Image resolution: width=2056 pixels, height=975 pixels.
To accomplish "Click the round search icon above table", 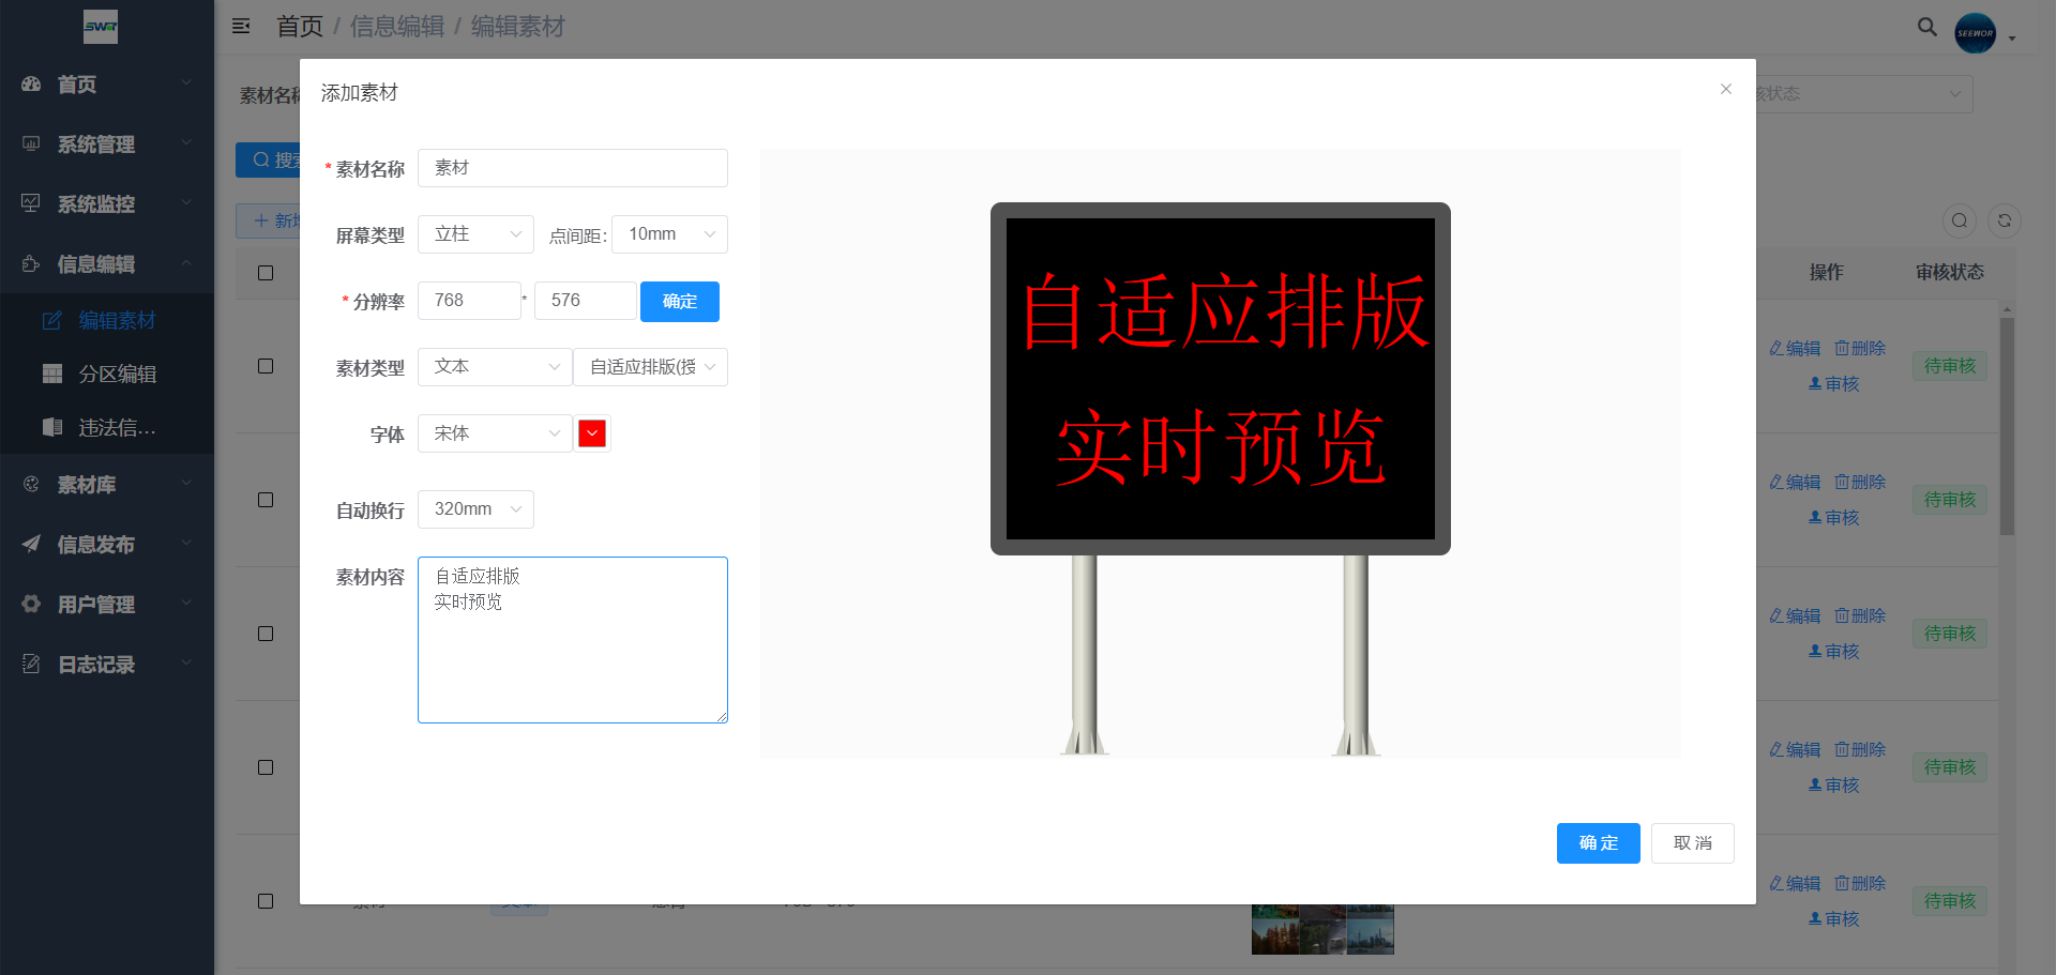I will tap(1959, 221).
